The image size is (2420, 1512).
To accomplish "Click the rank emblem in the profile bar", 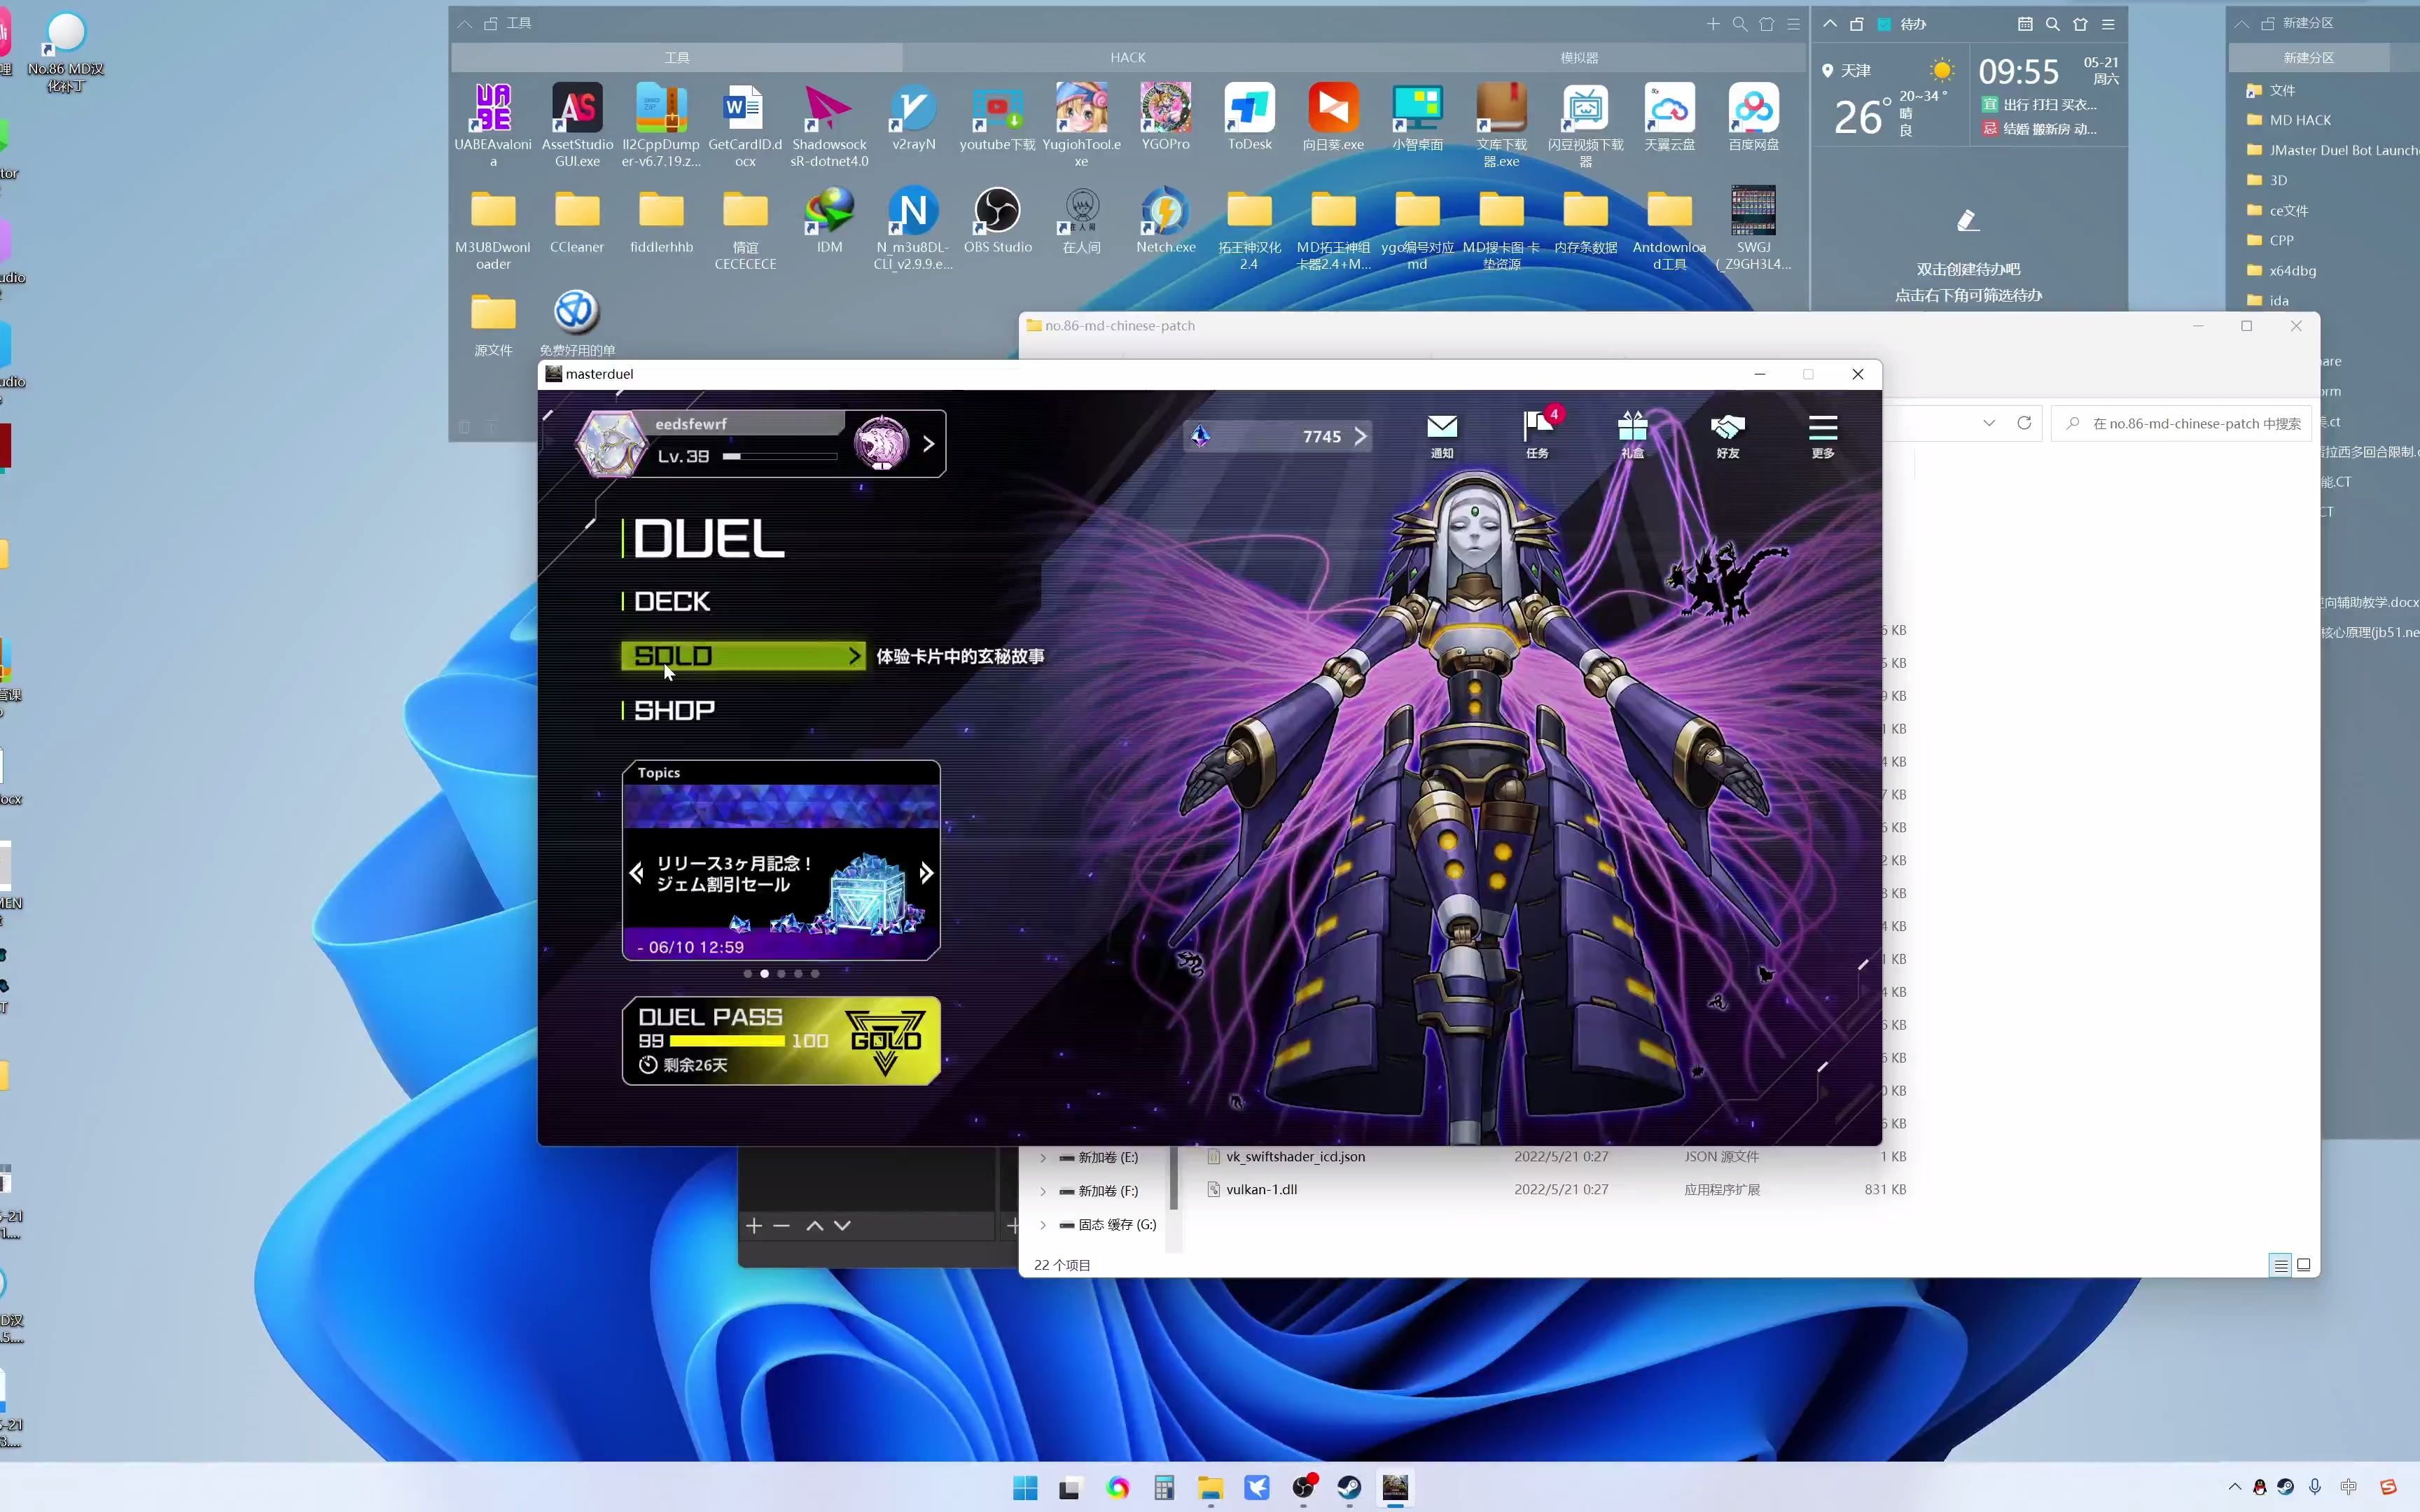I will click(881, 443).
